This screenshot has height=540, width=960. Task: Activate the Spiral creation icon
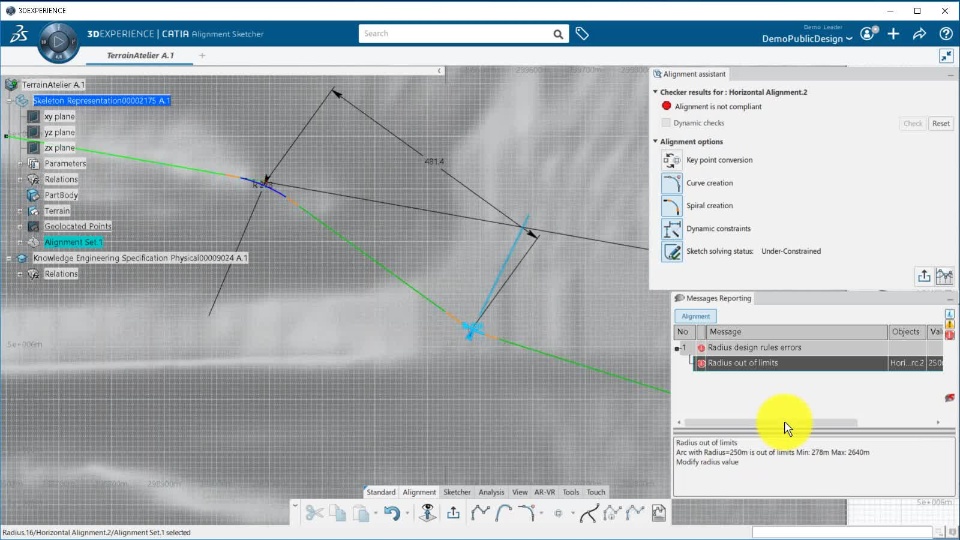click(672, 206)
